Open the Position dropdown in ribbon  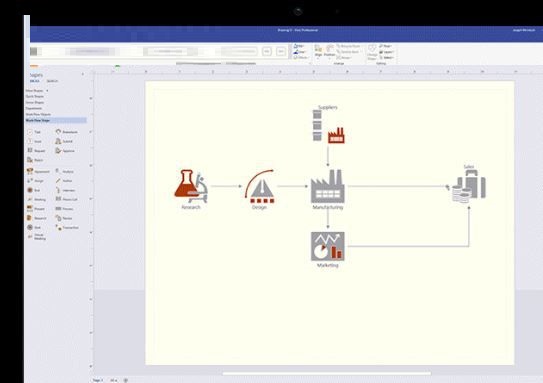pyautogui.click(x=330, y=51)
